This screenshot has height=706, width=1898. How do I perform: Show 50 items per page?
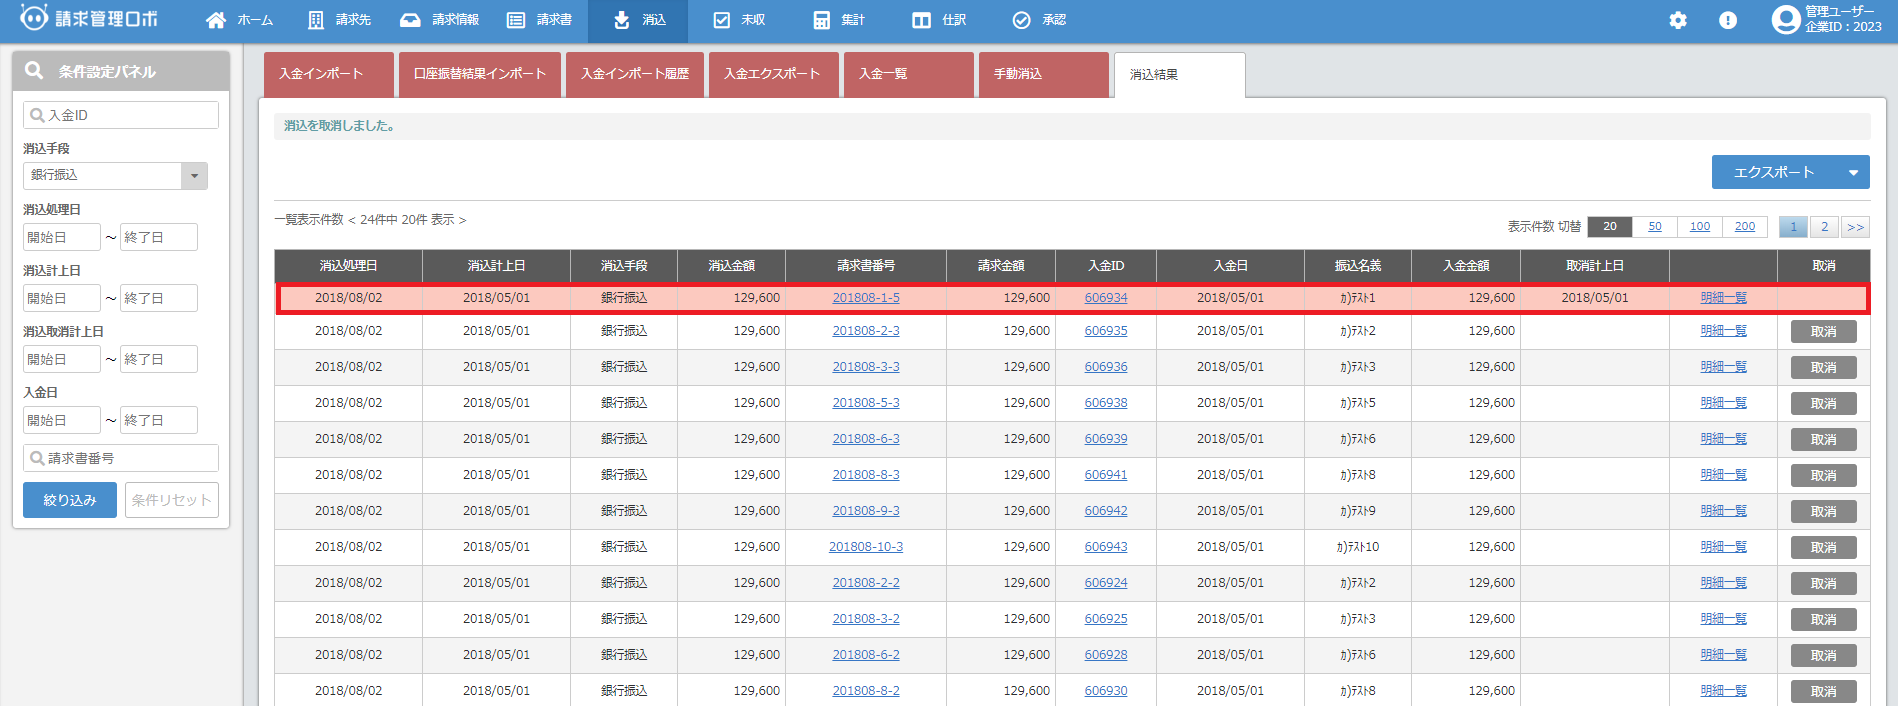point(1655,227)
